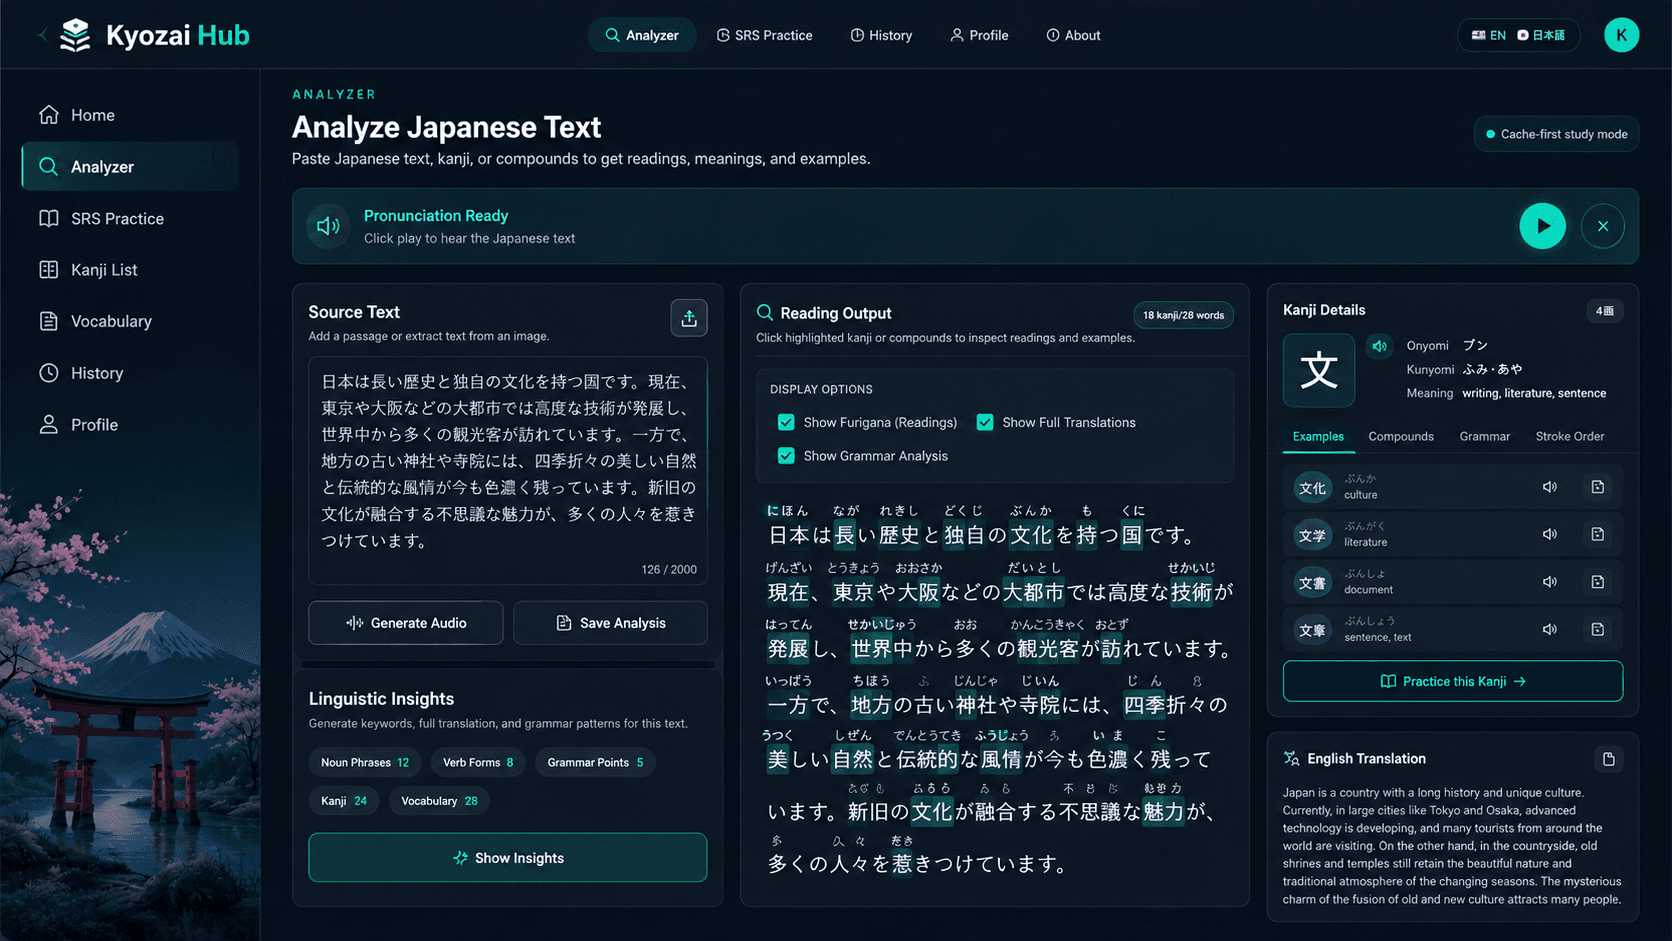Toggle Show Full Translations checkbox
The height and width of the screenshot is (941, 1672).
point(985,422)
